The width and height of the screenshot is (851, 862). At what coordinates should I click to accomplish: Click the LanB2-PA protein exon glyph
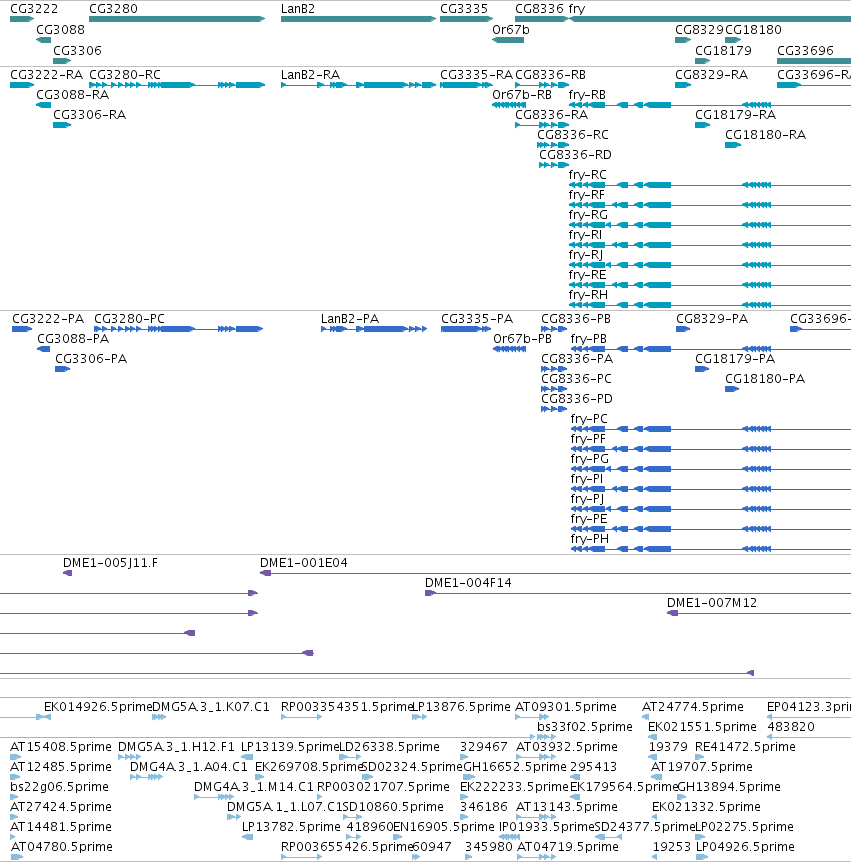374,329
